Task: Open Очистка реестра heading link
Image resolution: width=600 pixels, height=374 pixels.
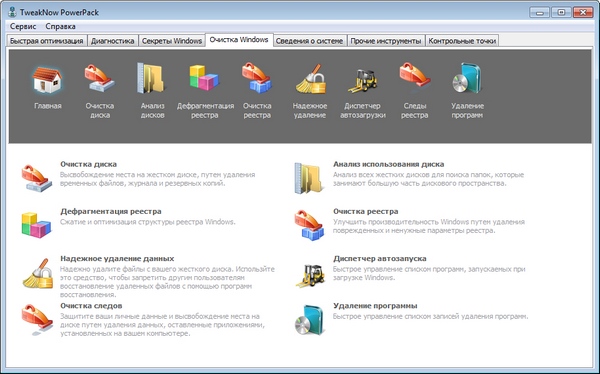Action: pyautogui.click(x=365, y=211)
